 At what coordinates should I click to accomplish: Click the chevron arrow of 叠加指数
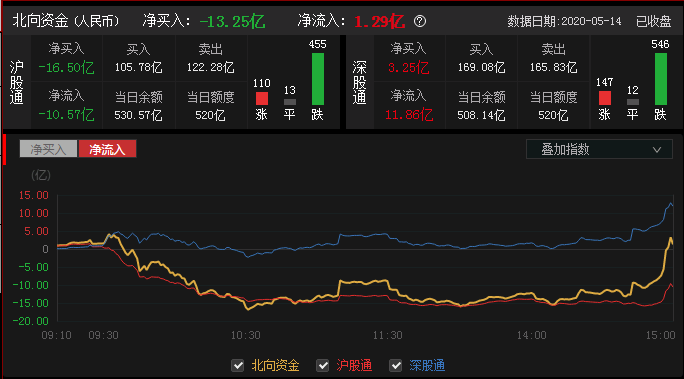[x=657, y=150]
